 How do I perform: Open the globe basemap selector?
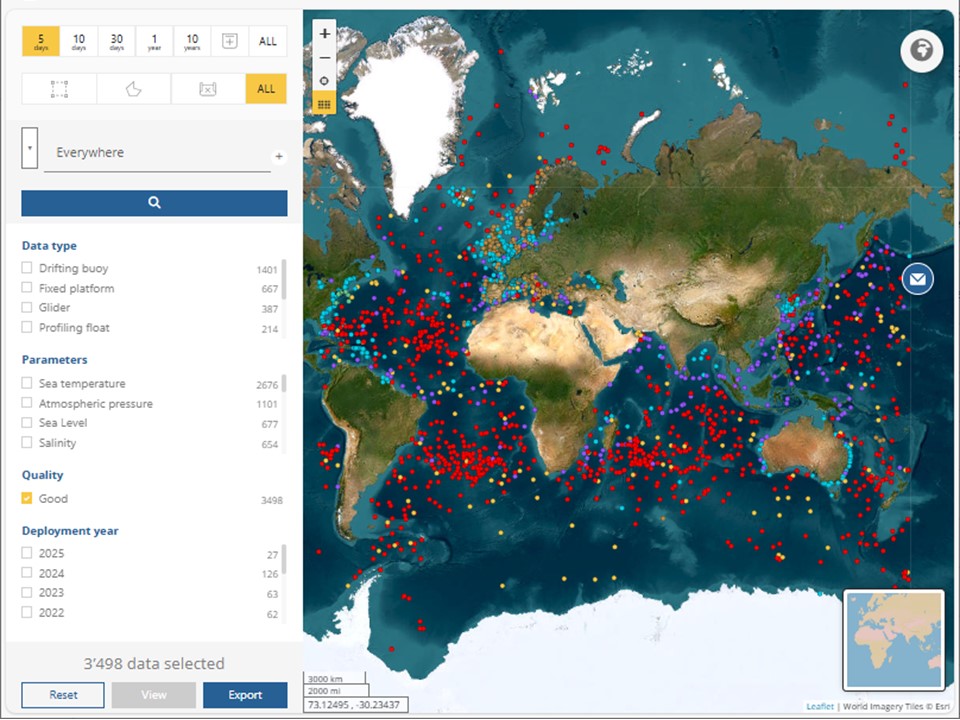(x=921, y=50)
